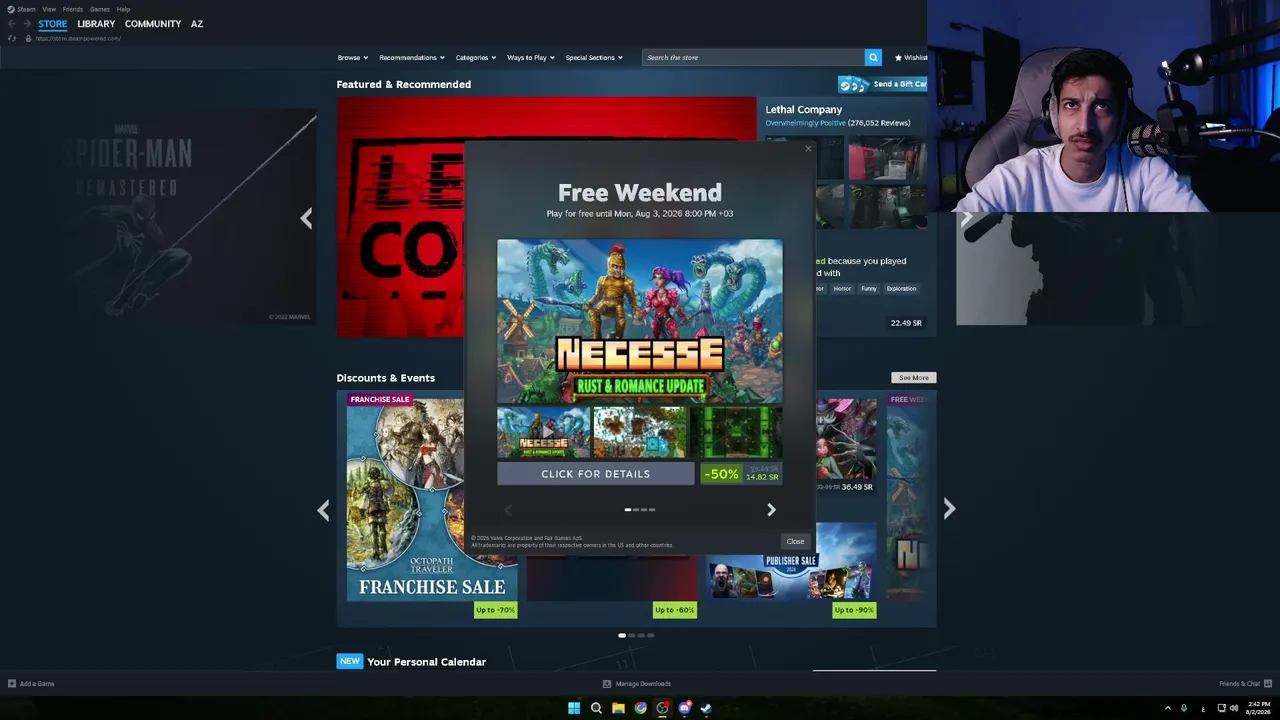The height and width of the screenshot is (720, 1280).
Task: Open the Wishlist button
Action: tap(911, 58)
